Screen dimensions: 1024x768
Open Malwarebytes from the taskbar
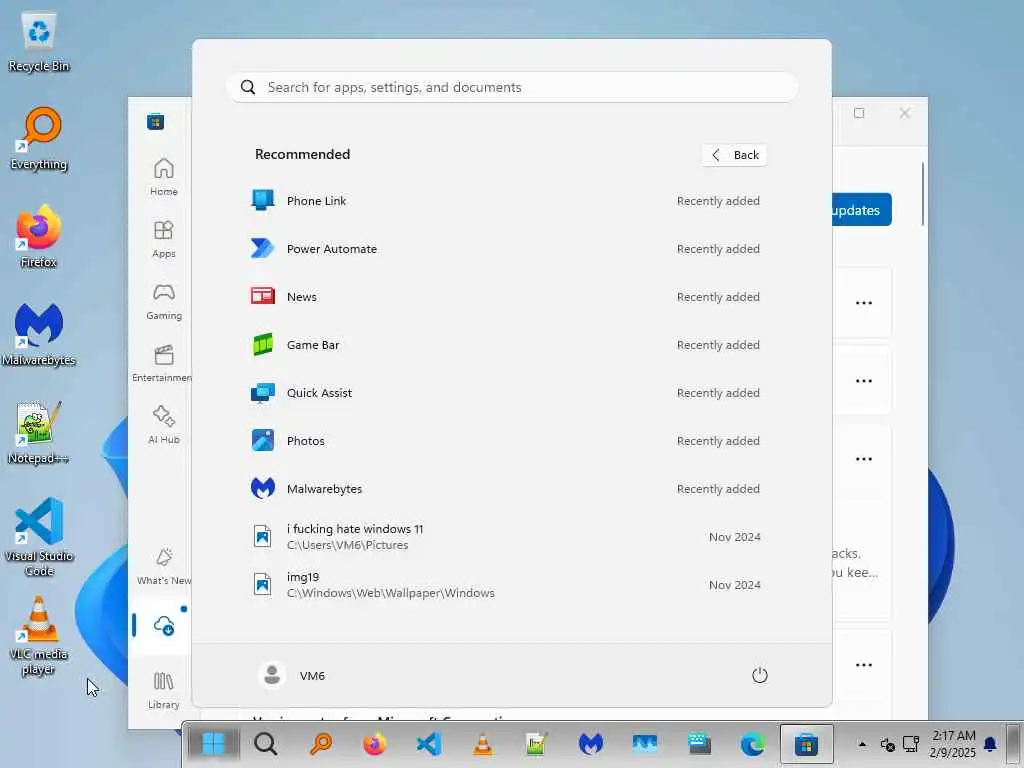tap(590, 744)
